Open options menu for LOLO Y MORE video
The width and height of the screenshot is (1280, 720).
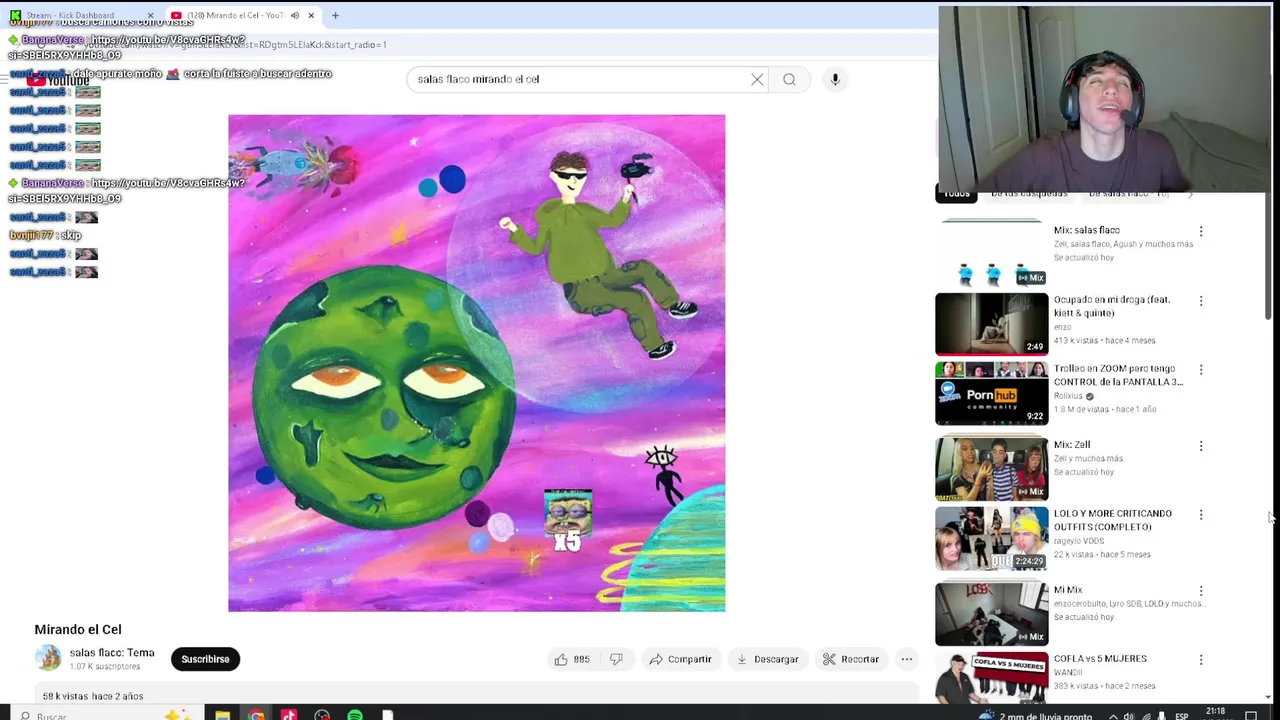[x=1201, y=514]
